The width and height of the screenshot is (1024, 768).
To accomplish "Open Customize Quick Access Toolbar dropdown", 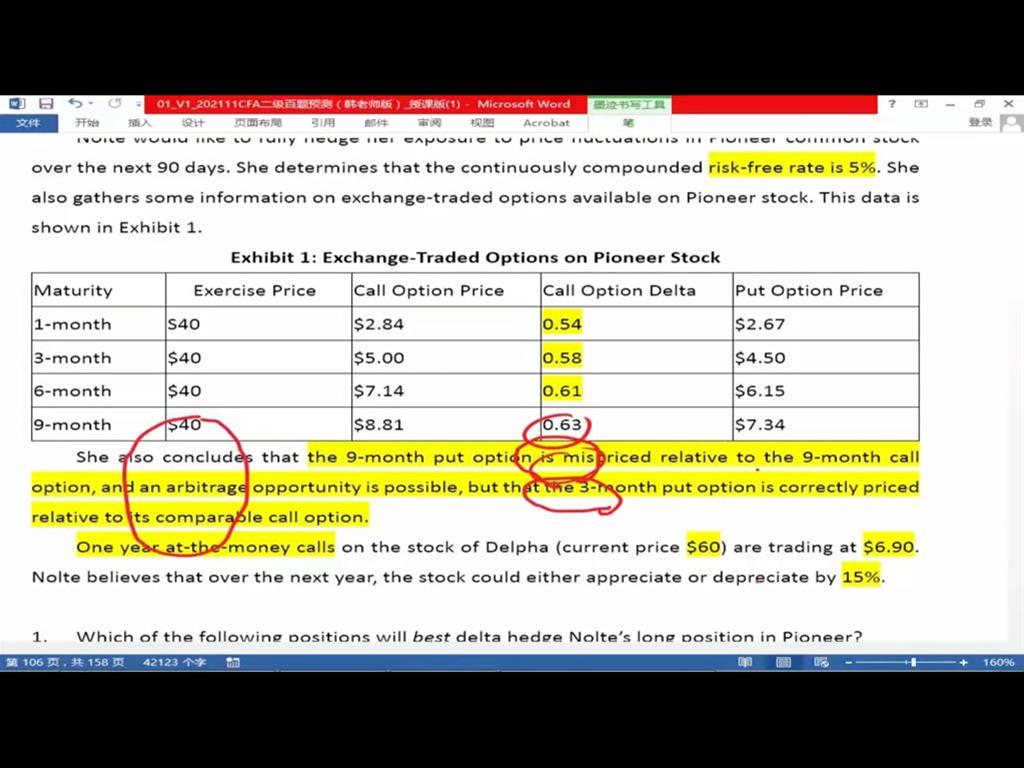I will (138, 104).
